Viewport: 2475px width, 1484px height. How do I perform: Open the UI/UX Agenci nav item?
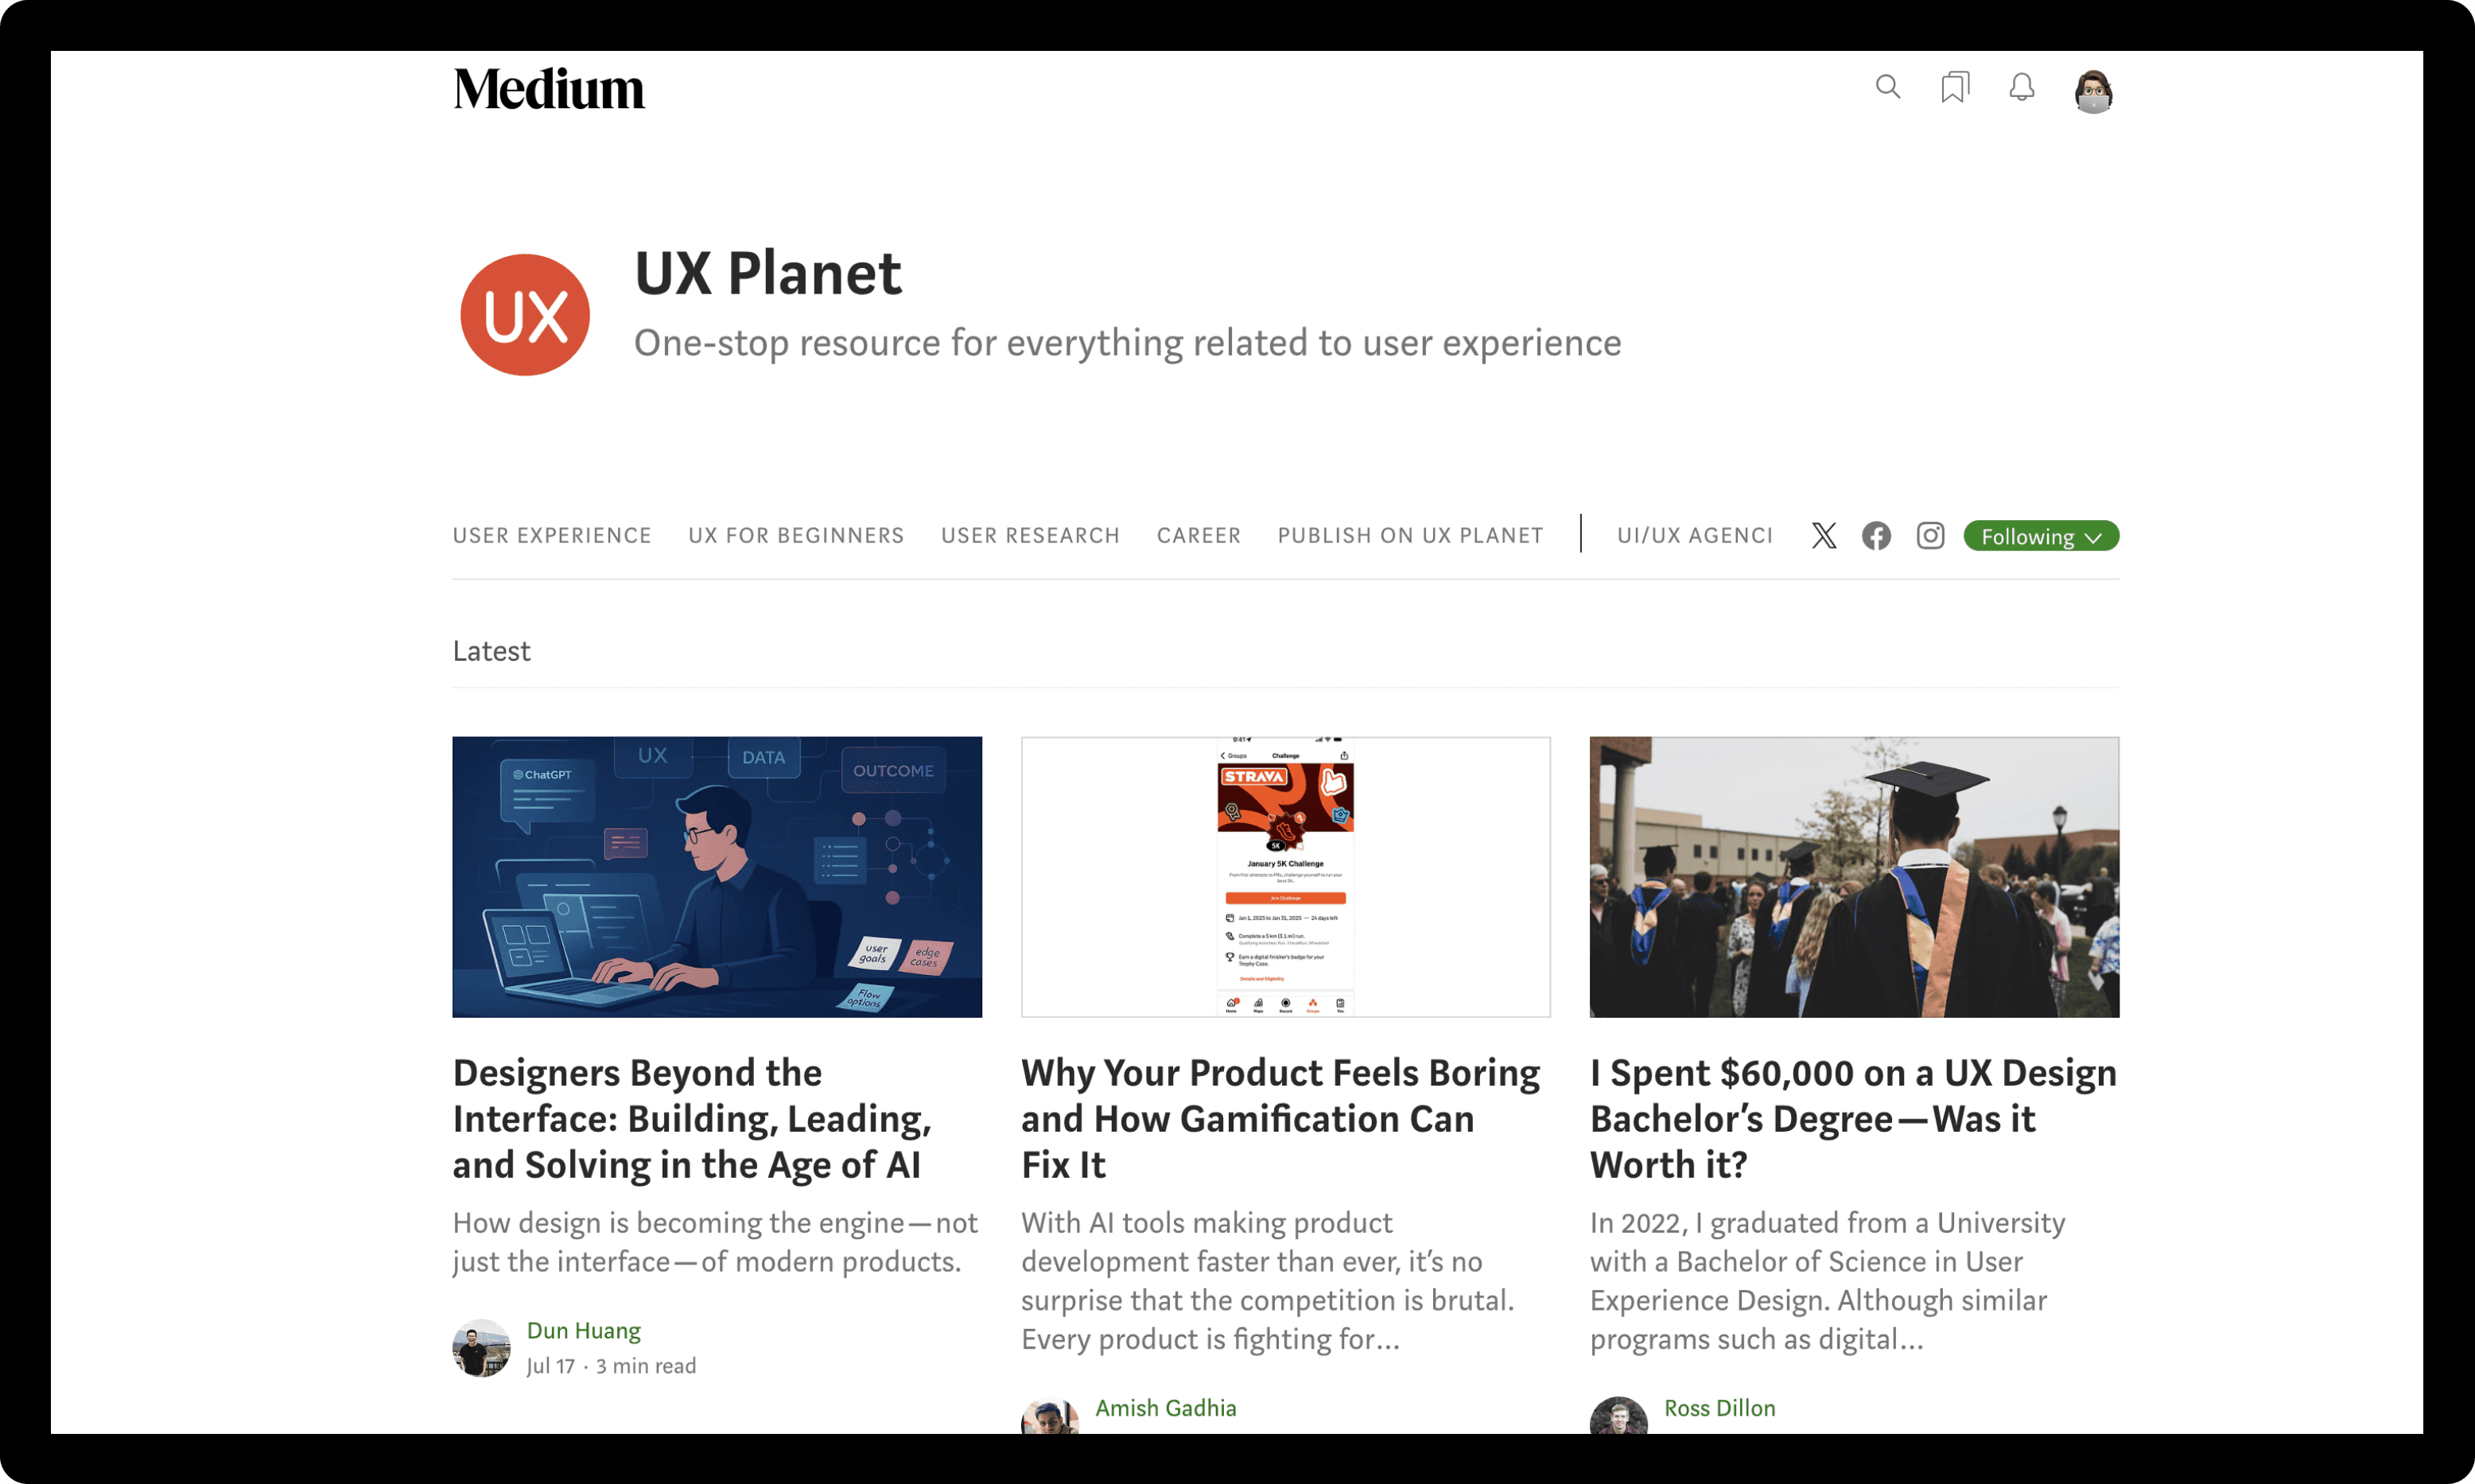coord(1695,536)
